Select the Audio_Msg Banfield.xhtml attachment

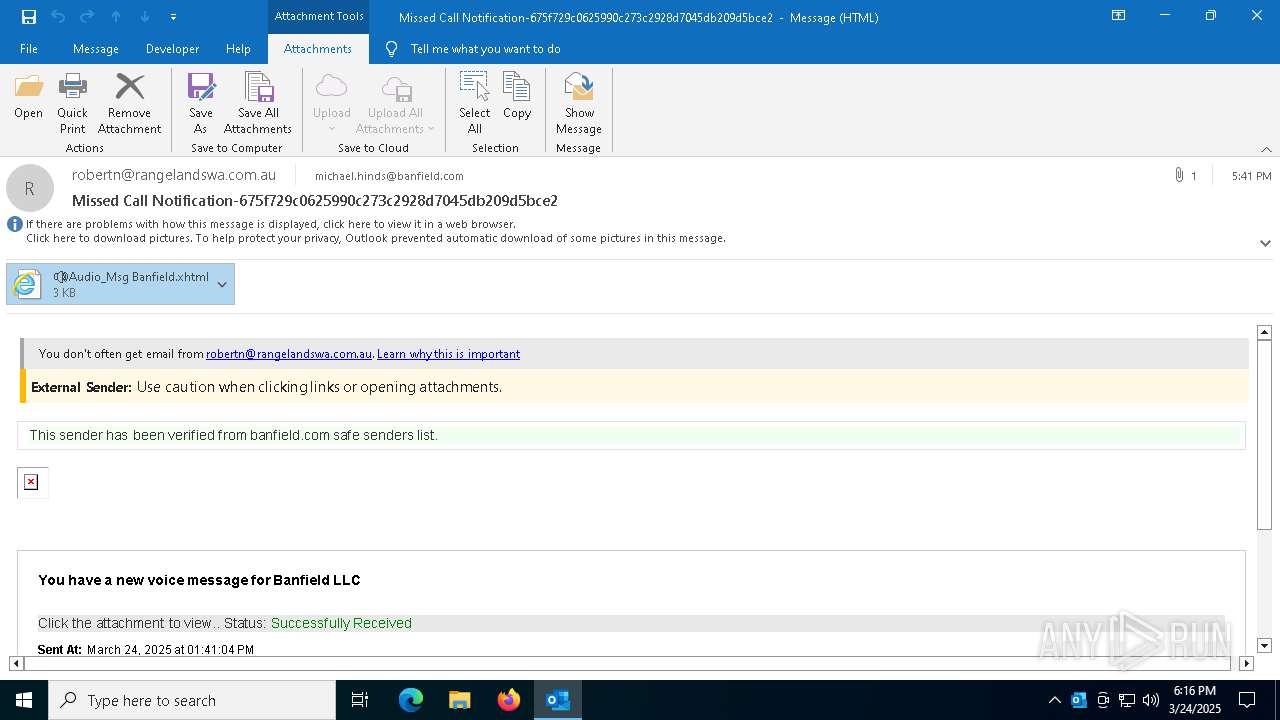pos(120,284)
